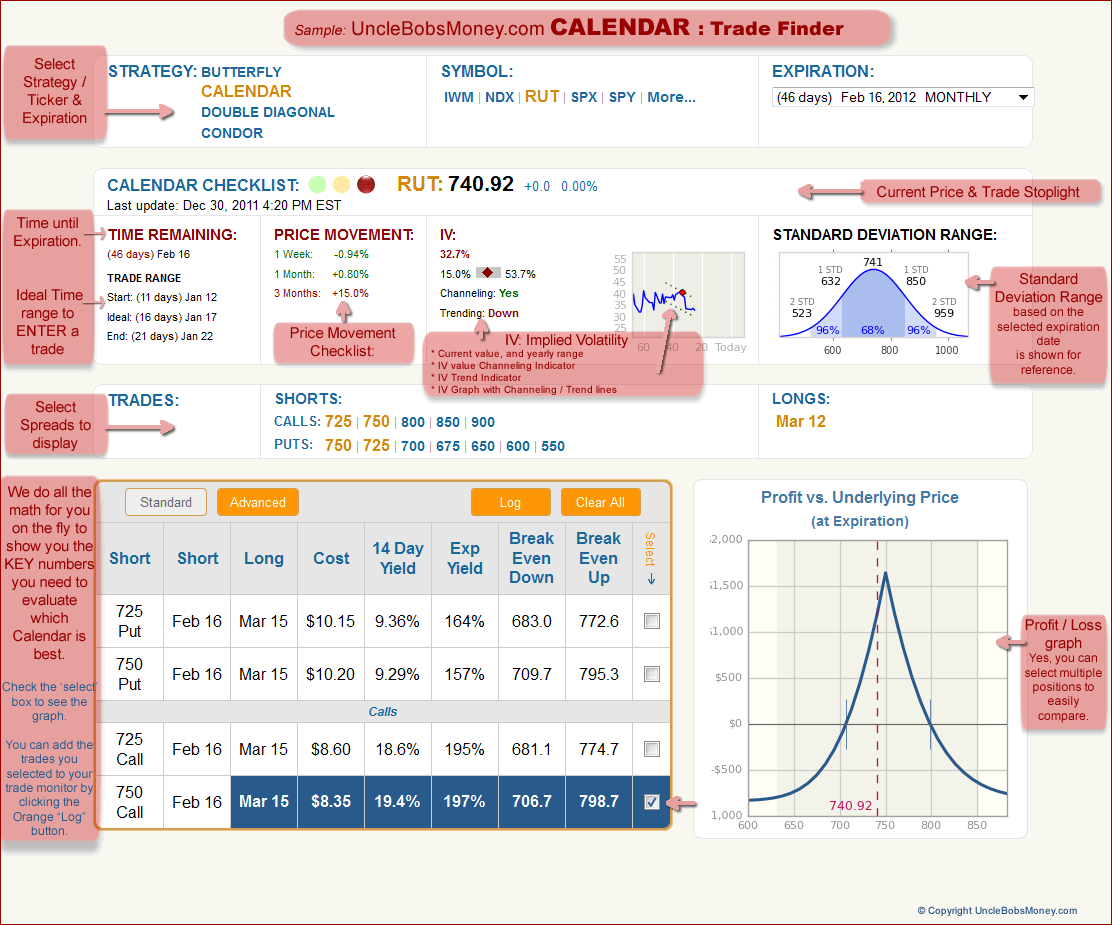The image size is (1112, 925).
Task: Select the Mar 12 long expiration
Action: (x=801, y=421)
